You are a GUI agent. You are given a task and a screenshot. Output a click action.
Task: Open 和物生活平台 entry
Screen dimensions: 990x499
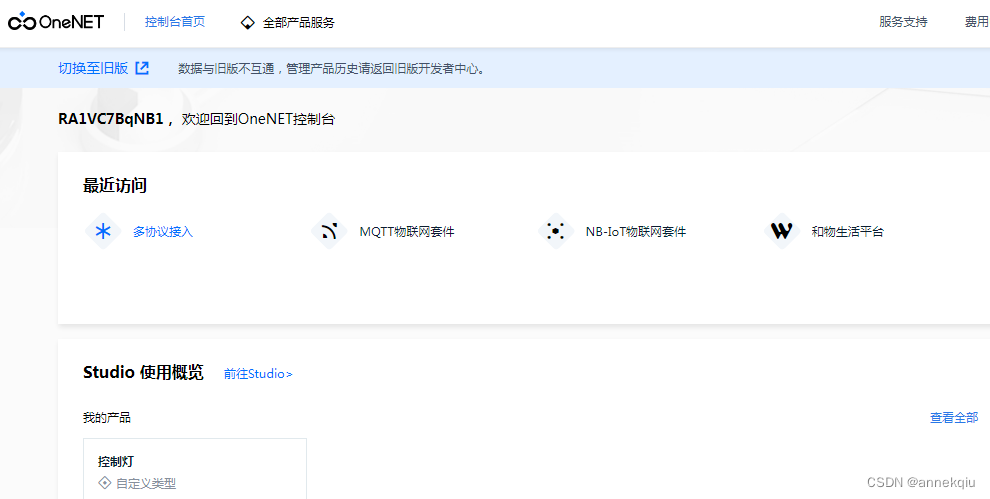coord(847,232)
